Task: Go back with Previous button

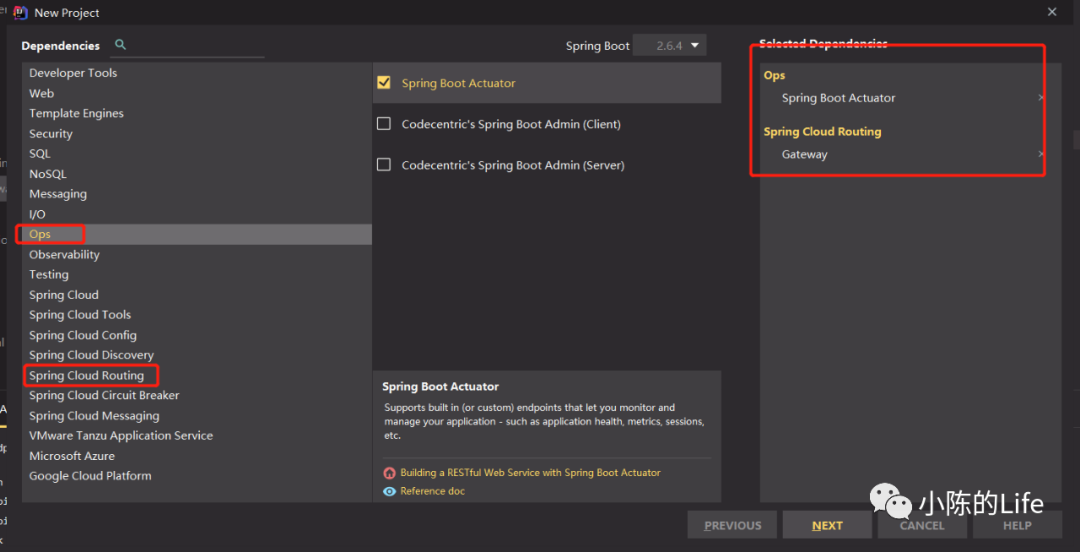Action: pyautogui.click(x=732, y=525)
